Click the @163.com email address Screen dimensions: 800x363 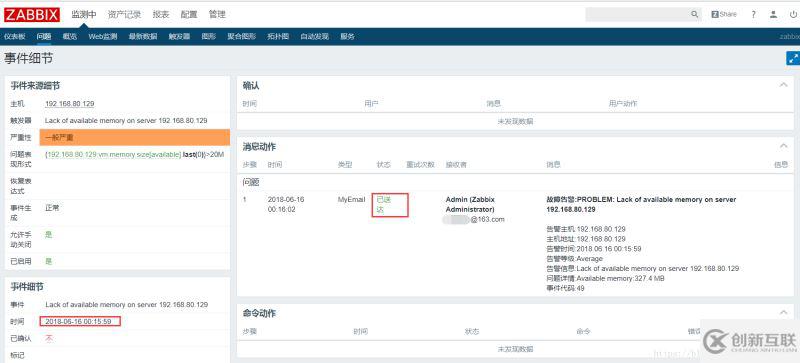tap(487, 219)
